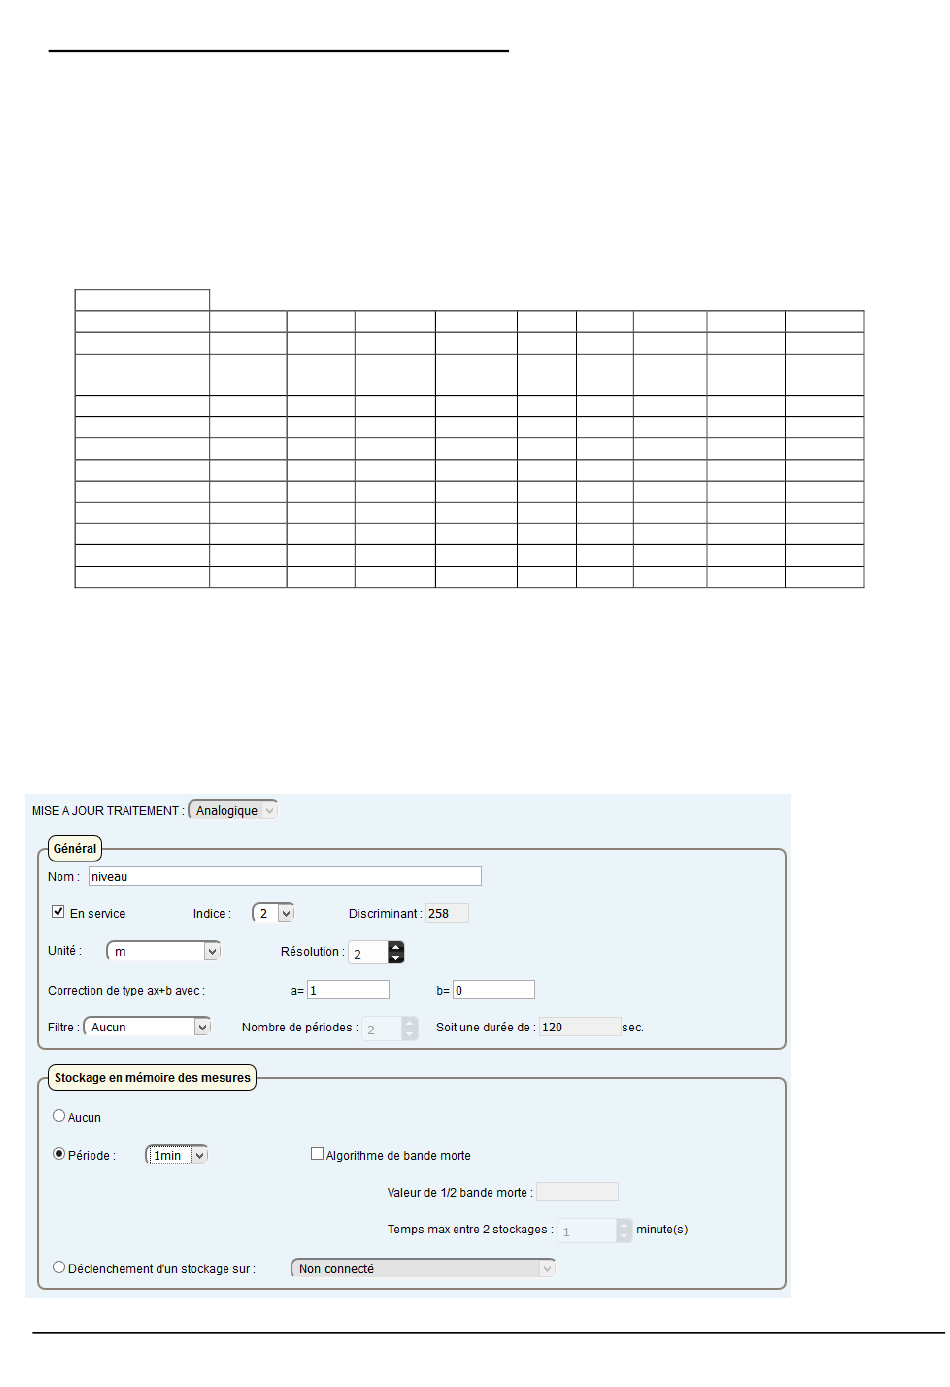Viewport: 950px width, 1387px height.
Task: Click the coefficient a= input field
Action: (x=348, y=990)
